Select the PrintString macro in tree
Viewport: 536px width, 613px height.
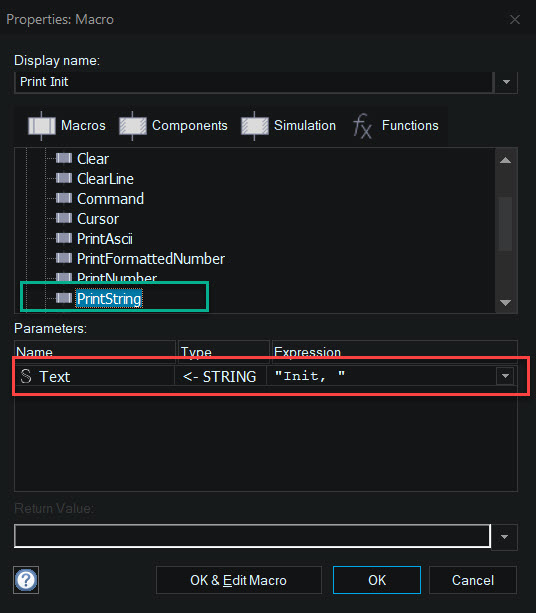[x=109, y=299]
